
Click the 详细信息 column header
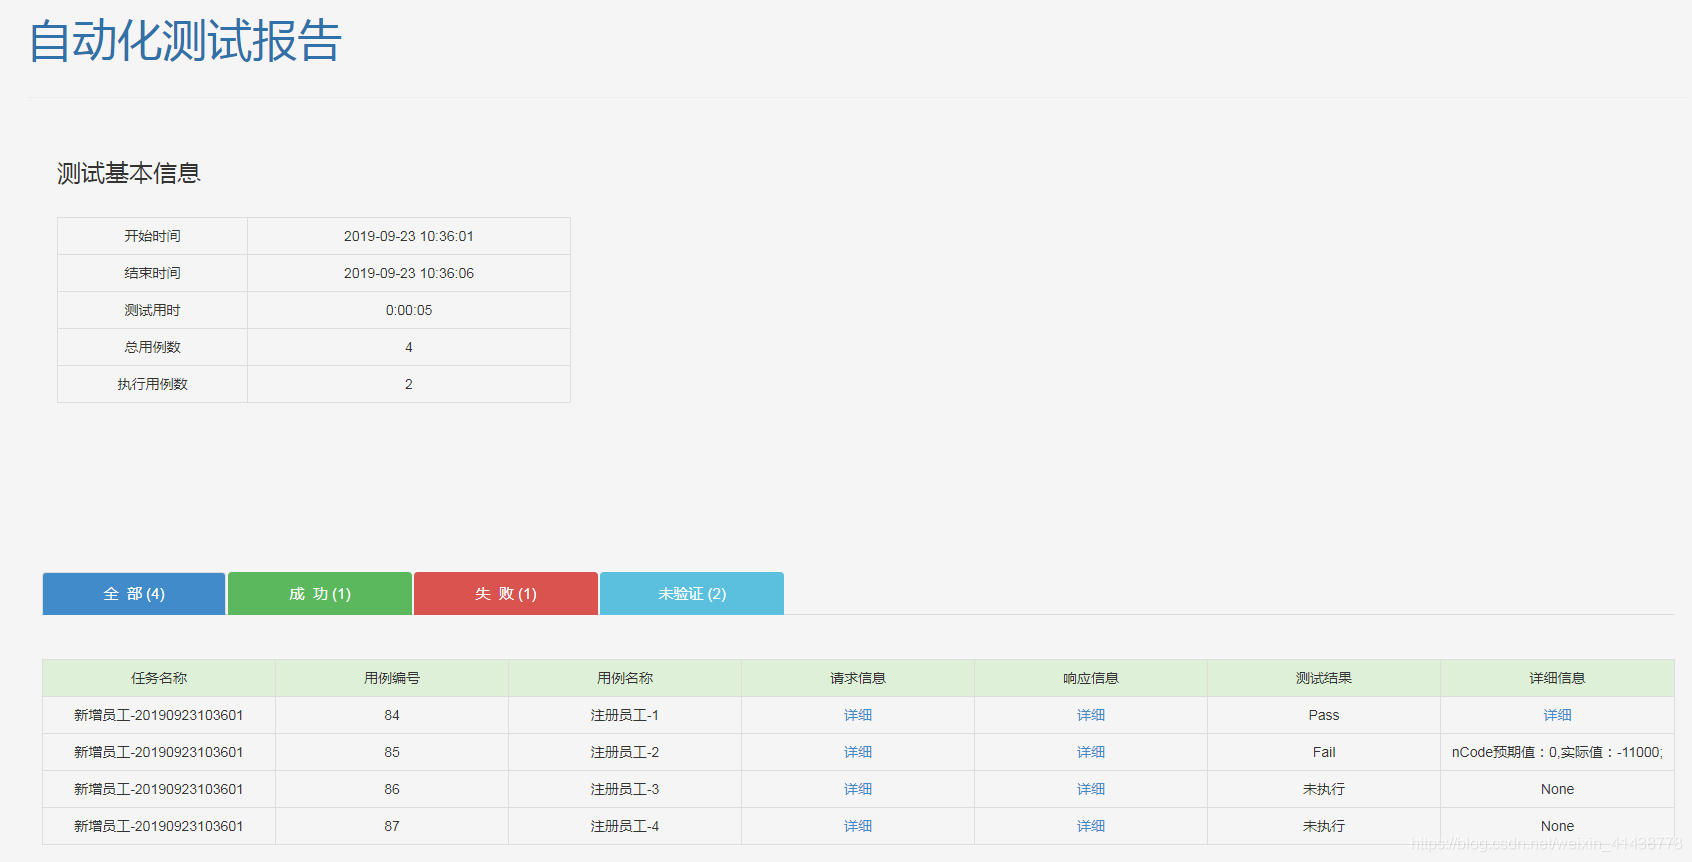(1557, 678)
